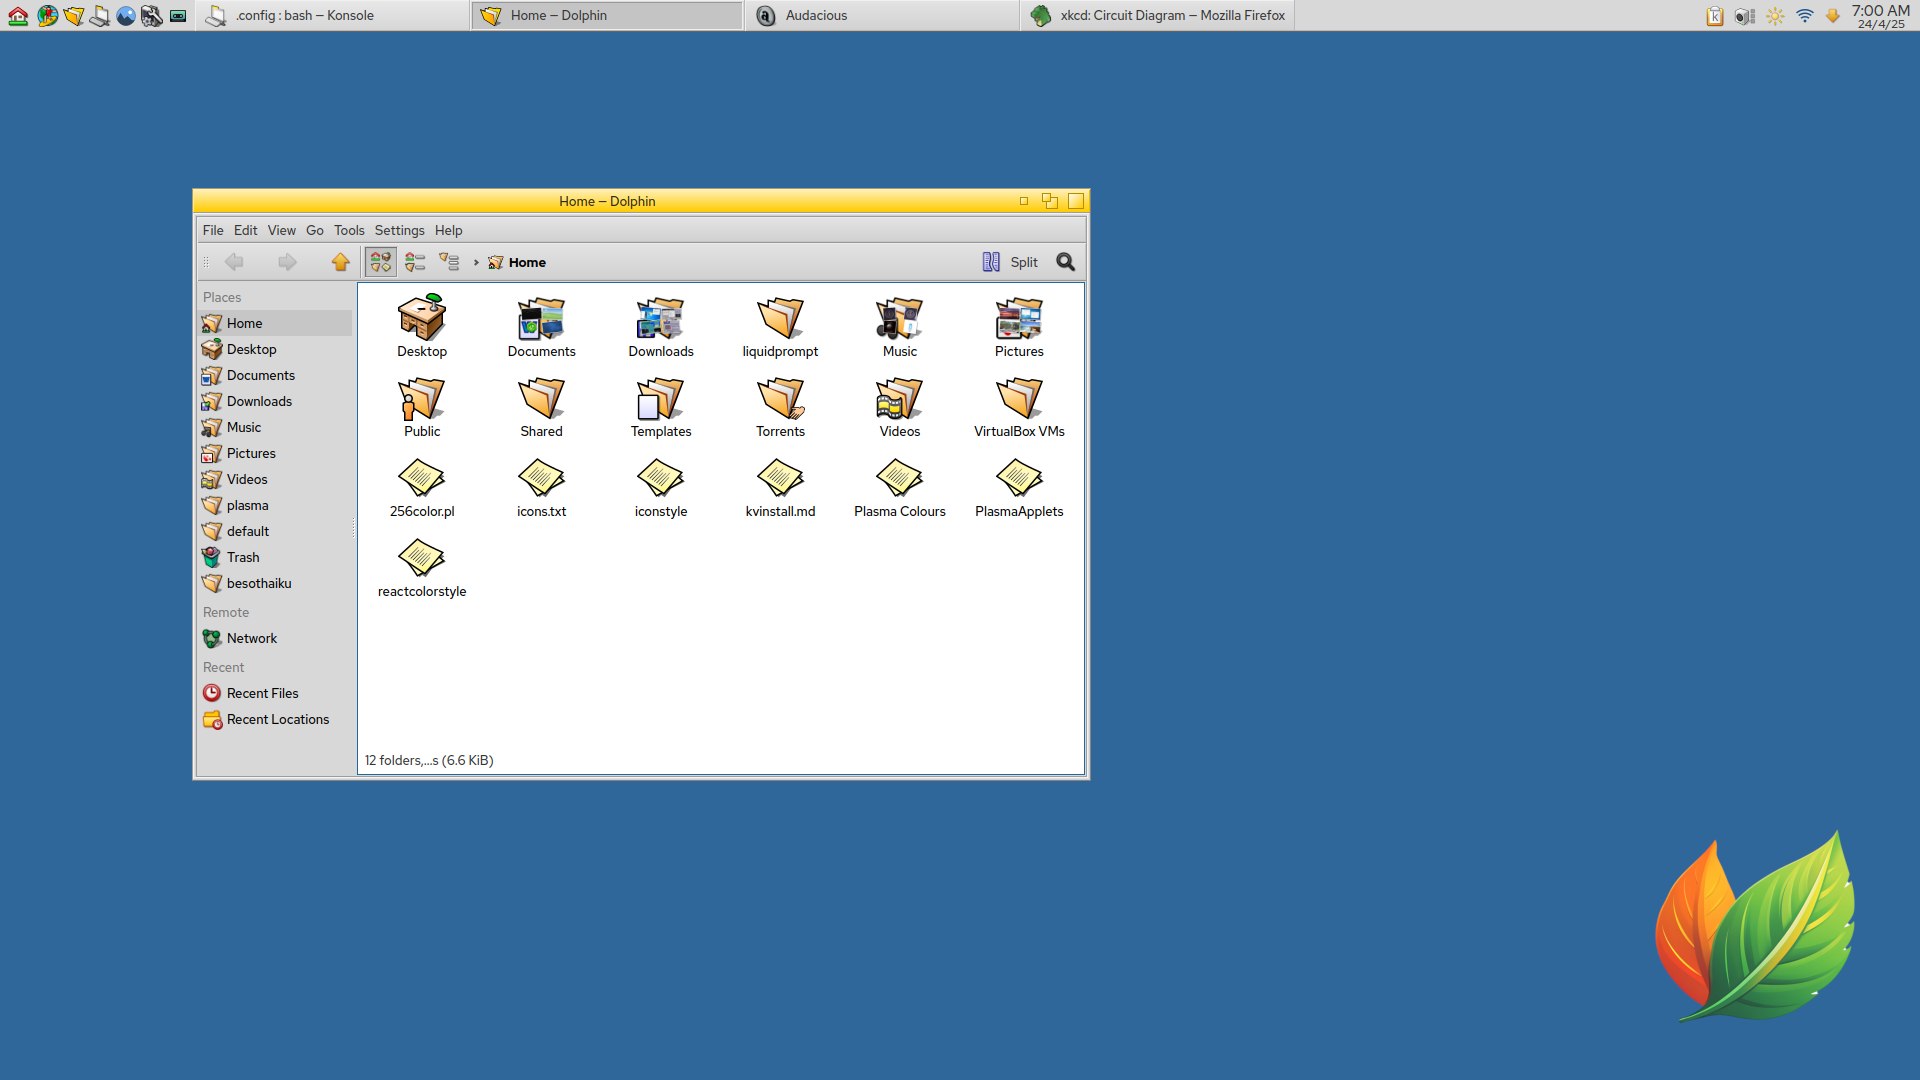This screenshot has width=1920, height=1080.
Task: Select Desktop in Places sidebar
Action: pos(275,349)
